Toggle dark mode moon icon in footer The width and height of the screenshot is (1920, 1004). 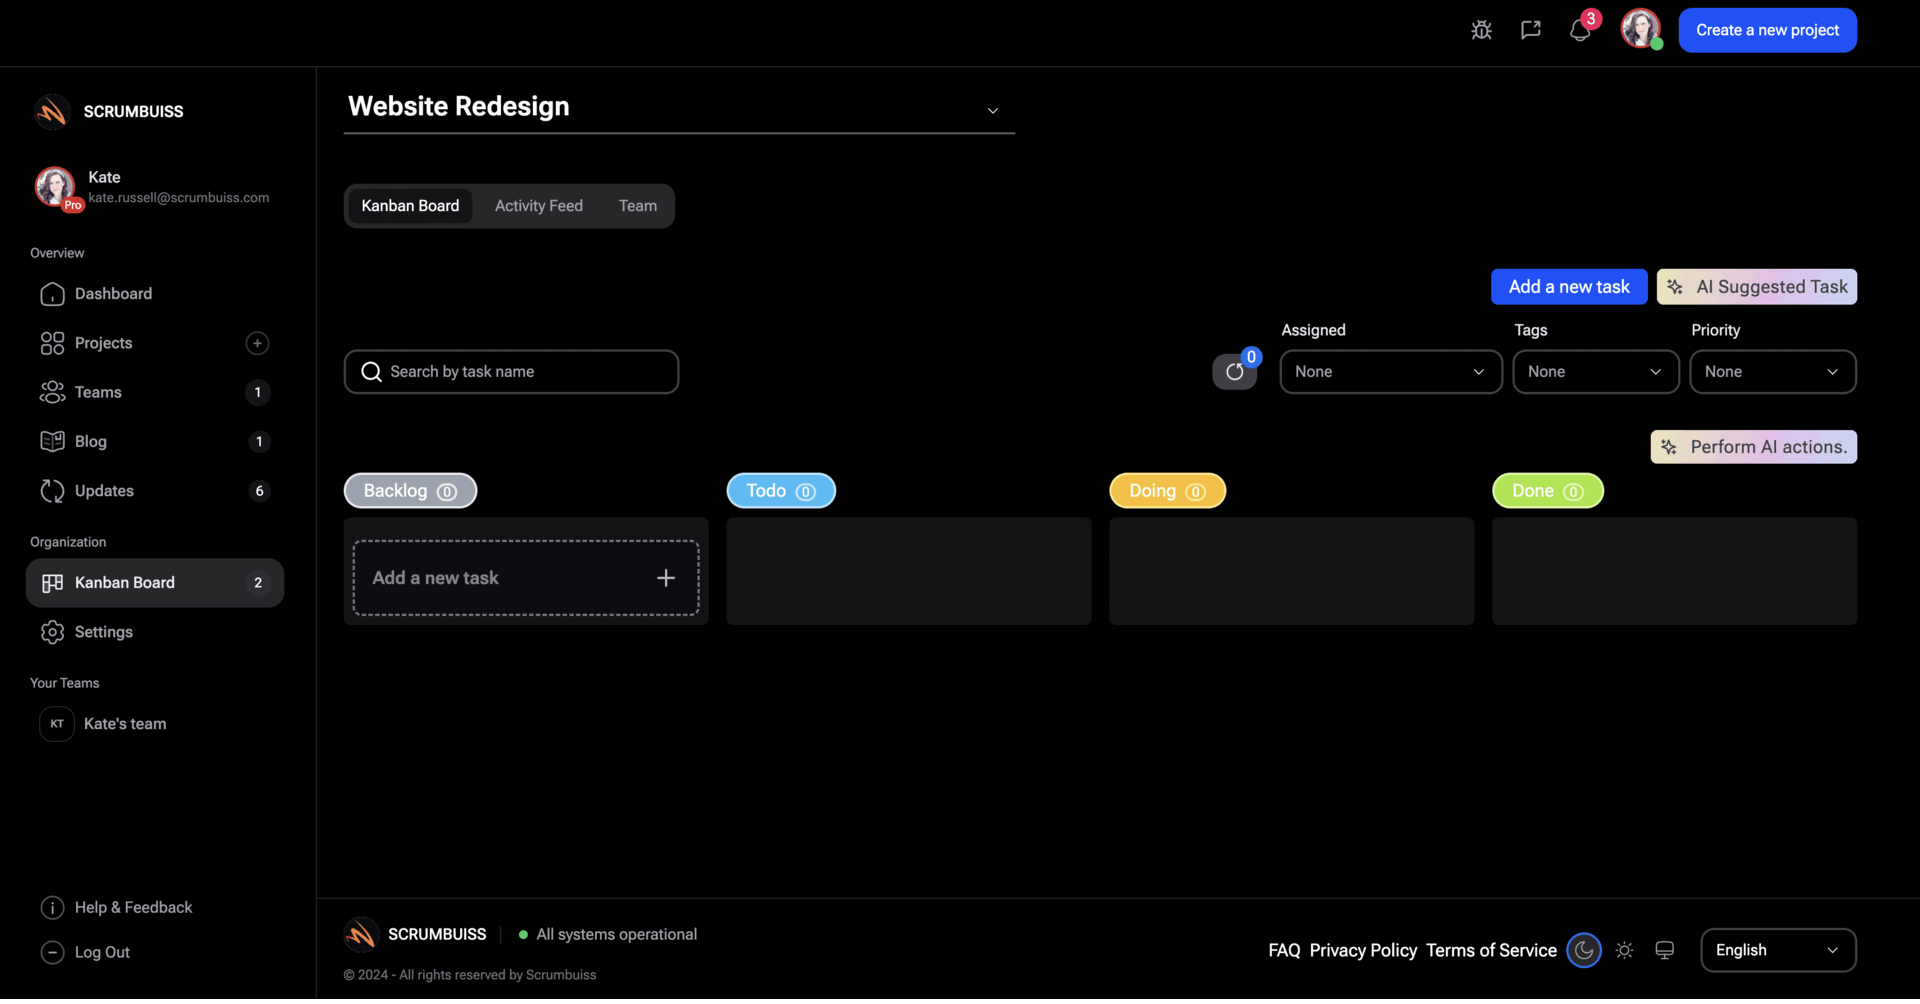coord(1583,950)
